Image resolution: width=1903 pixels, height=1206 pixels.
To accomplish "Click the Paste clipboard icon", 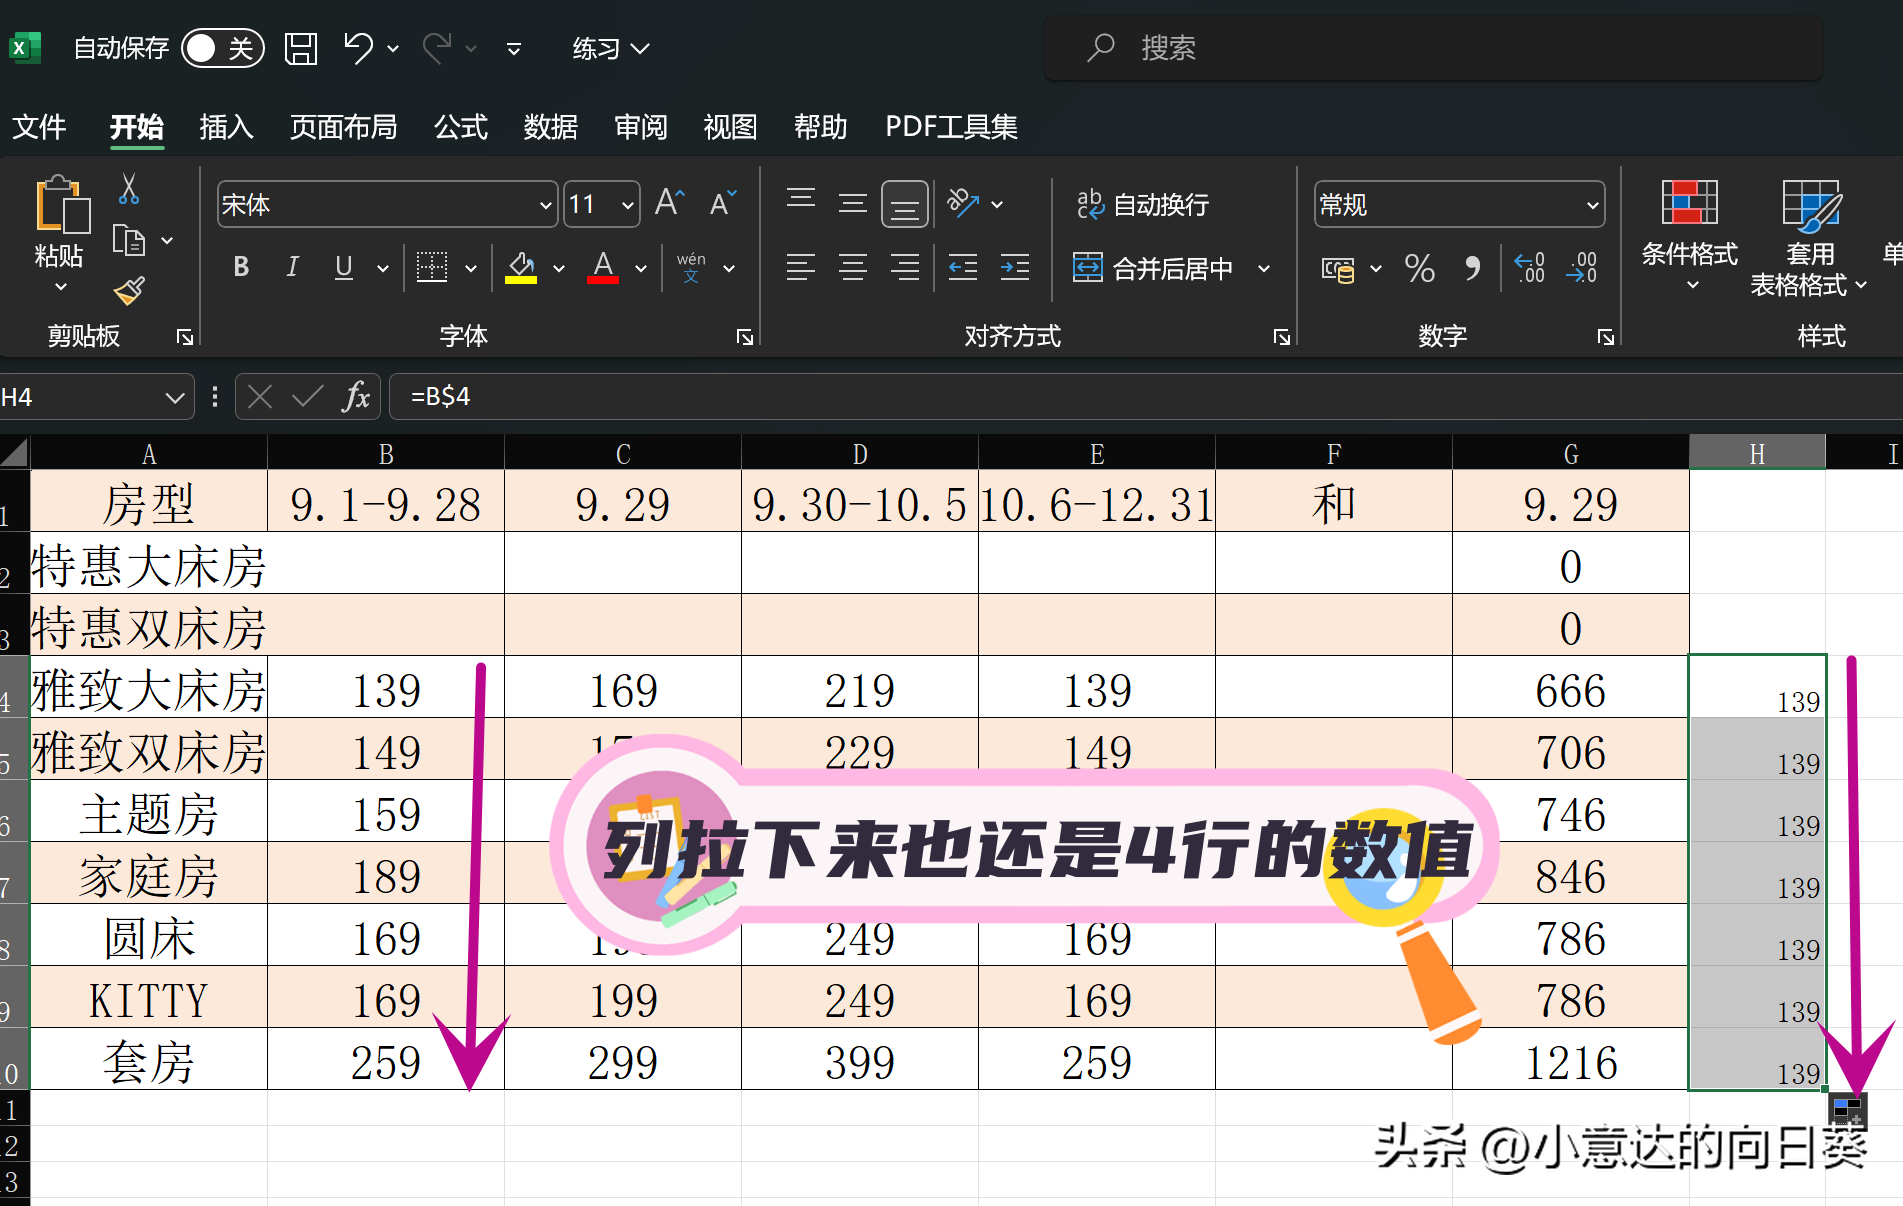I will point(62,205).
